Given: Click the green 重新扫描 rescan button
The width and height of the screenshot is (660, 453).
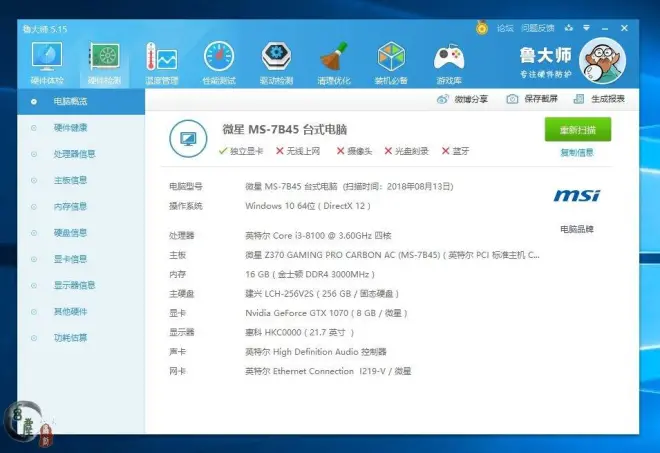Looking at the screenshot, I should 578,130.
